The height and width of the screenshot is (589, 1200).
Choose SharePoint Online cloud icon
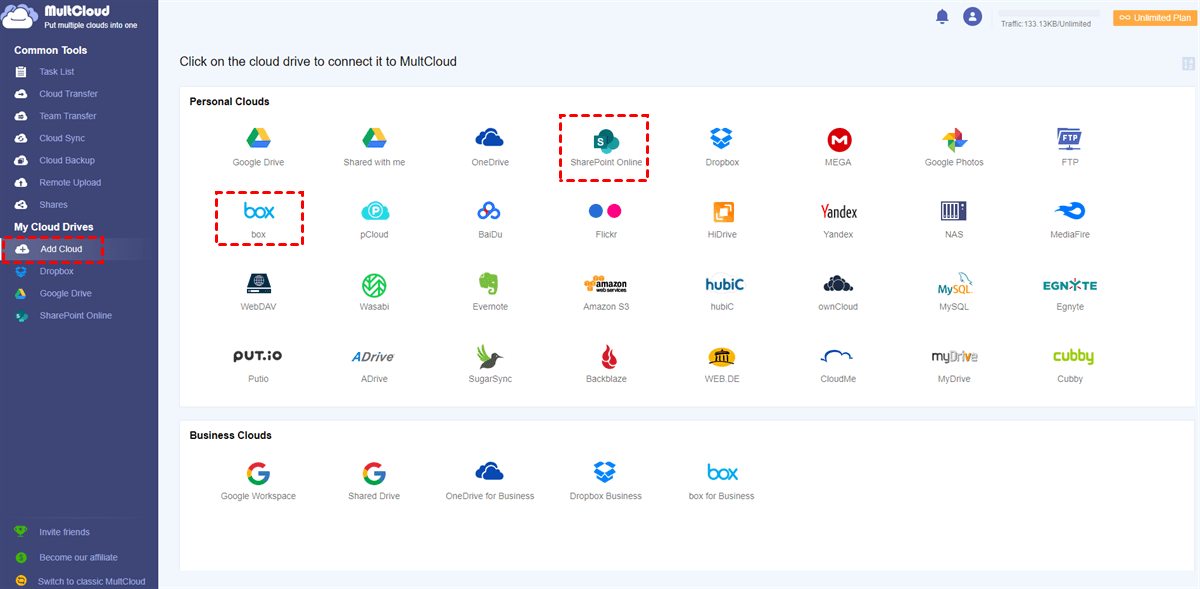click(606, 146)
